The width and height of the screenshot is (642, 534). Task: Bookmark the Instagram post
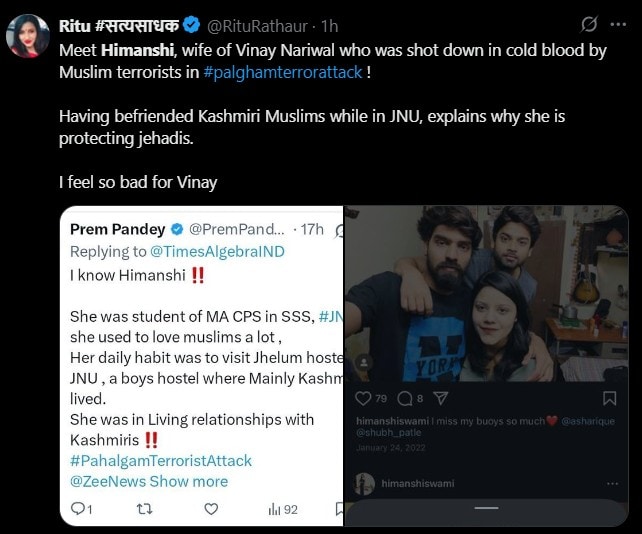click(x=609, y=398)
